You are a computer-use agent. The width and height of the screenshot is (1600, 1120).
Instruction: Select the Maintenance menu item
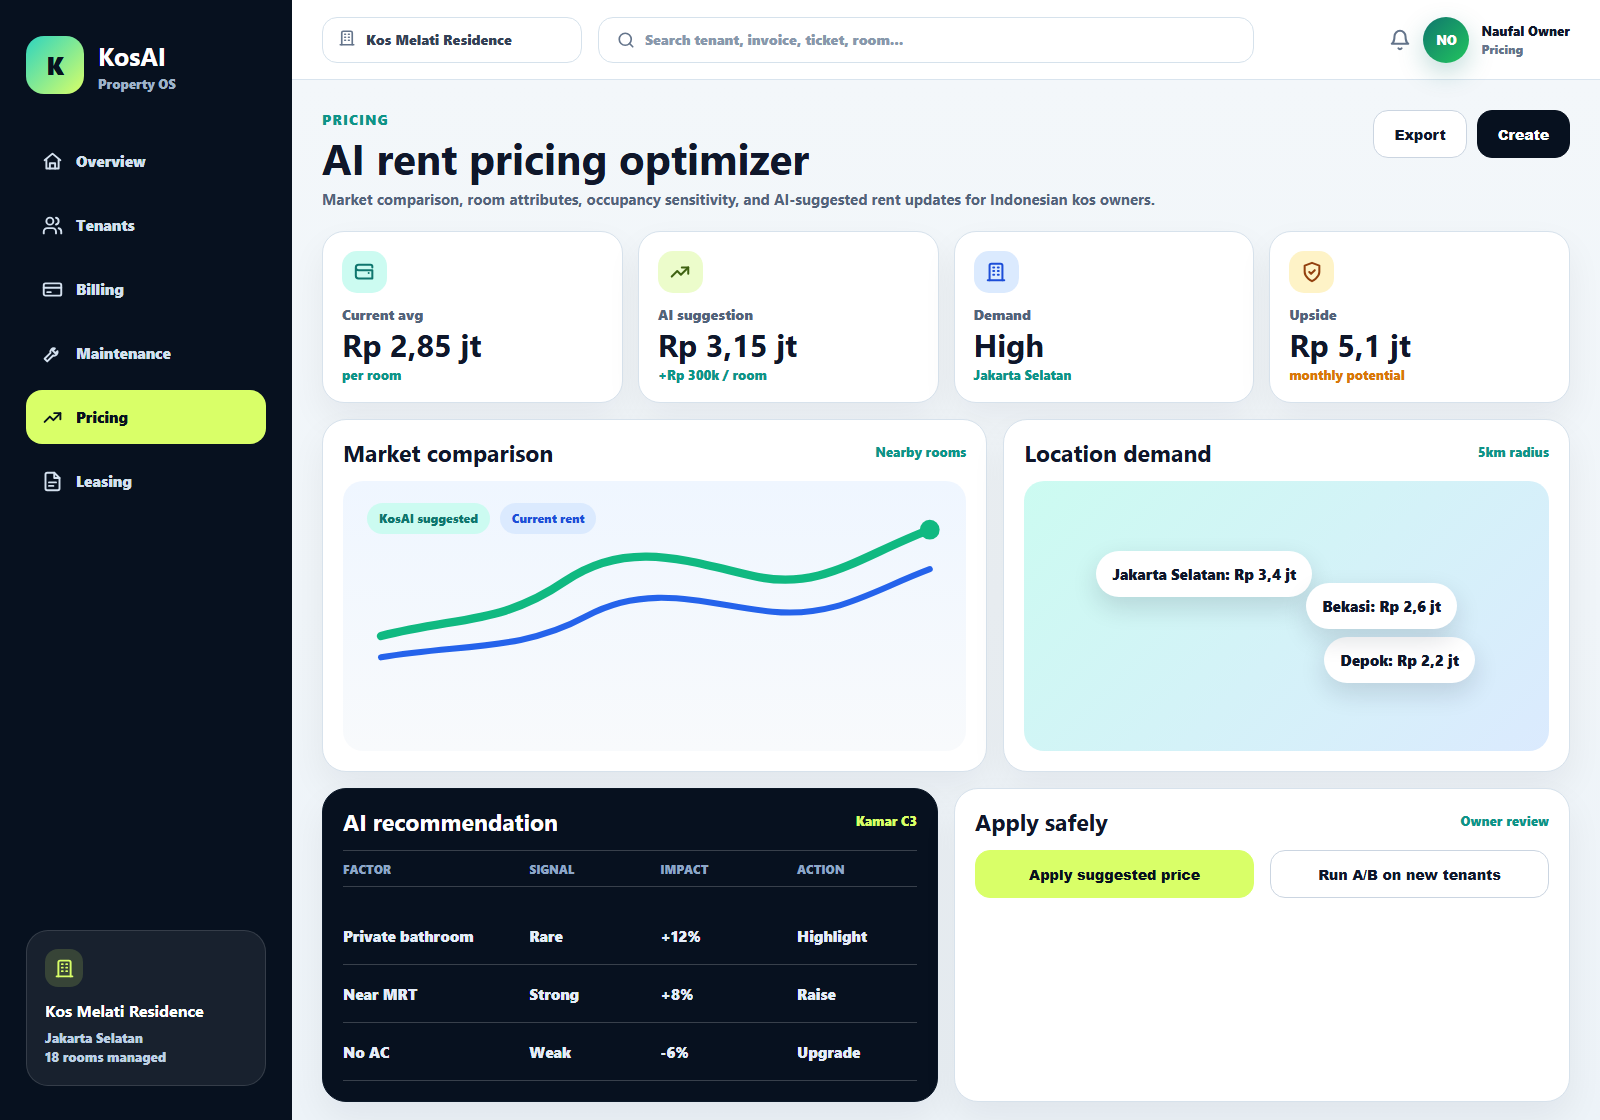tap(146, 354)
